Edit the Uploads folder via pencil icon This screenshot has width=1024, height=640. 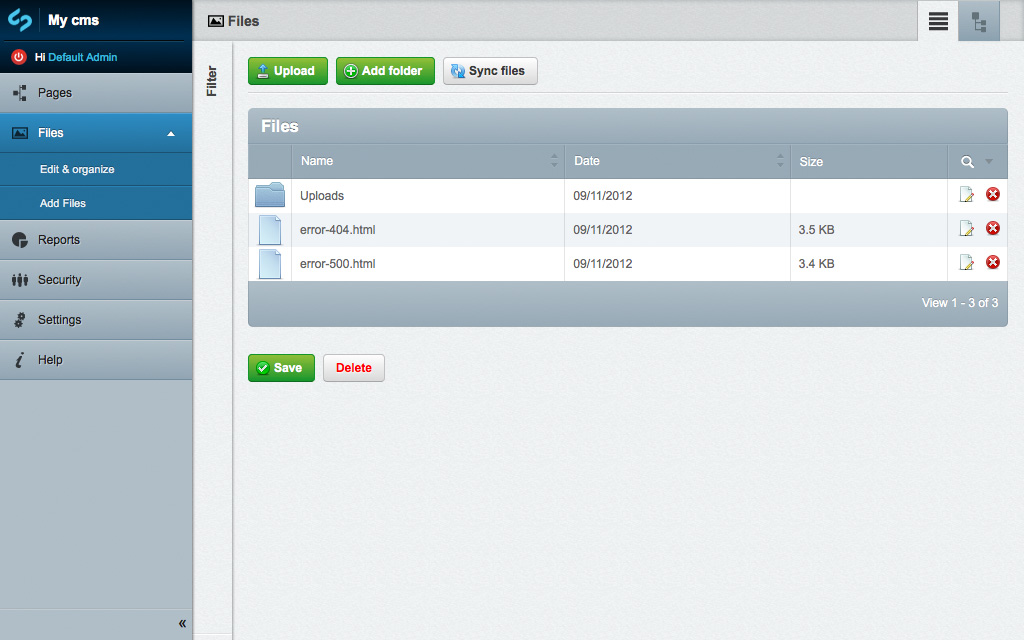tap(966, 195)
